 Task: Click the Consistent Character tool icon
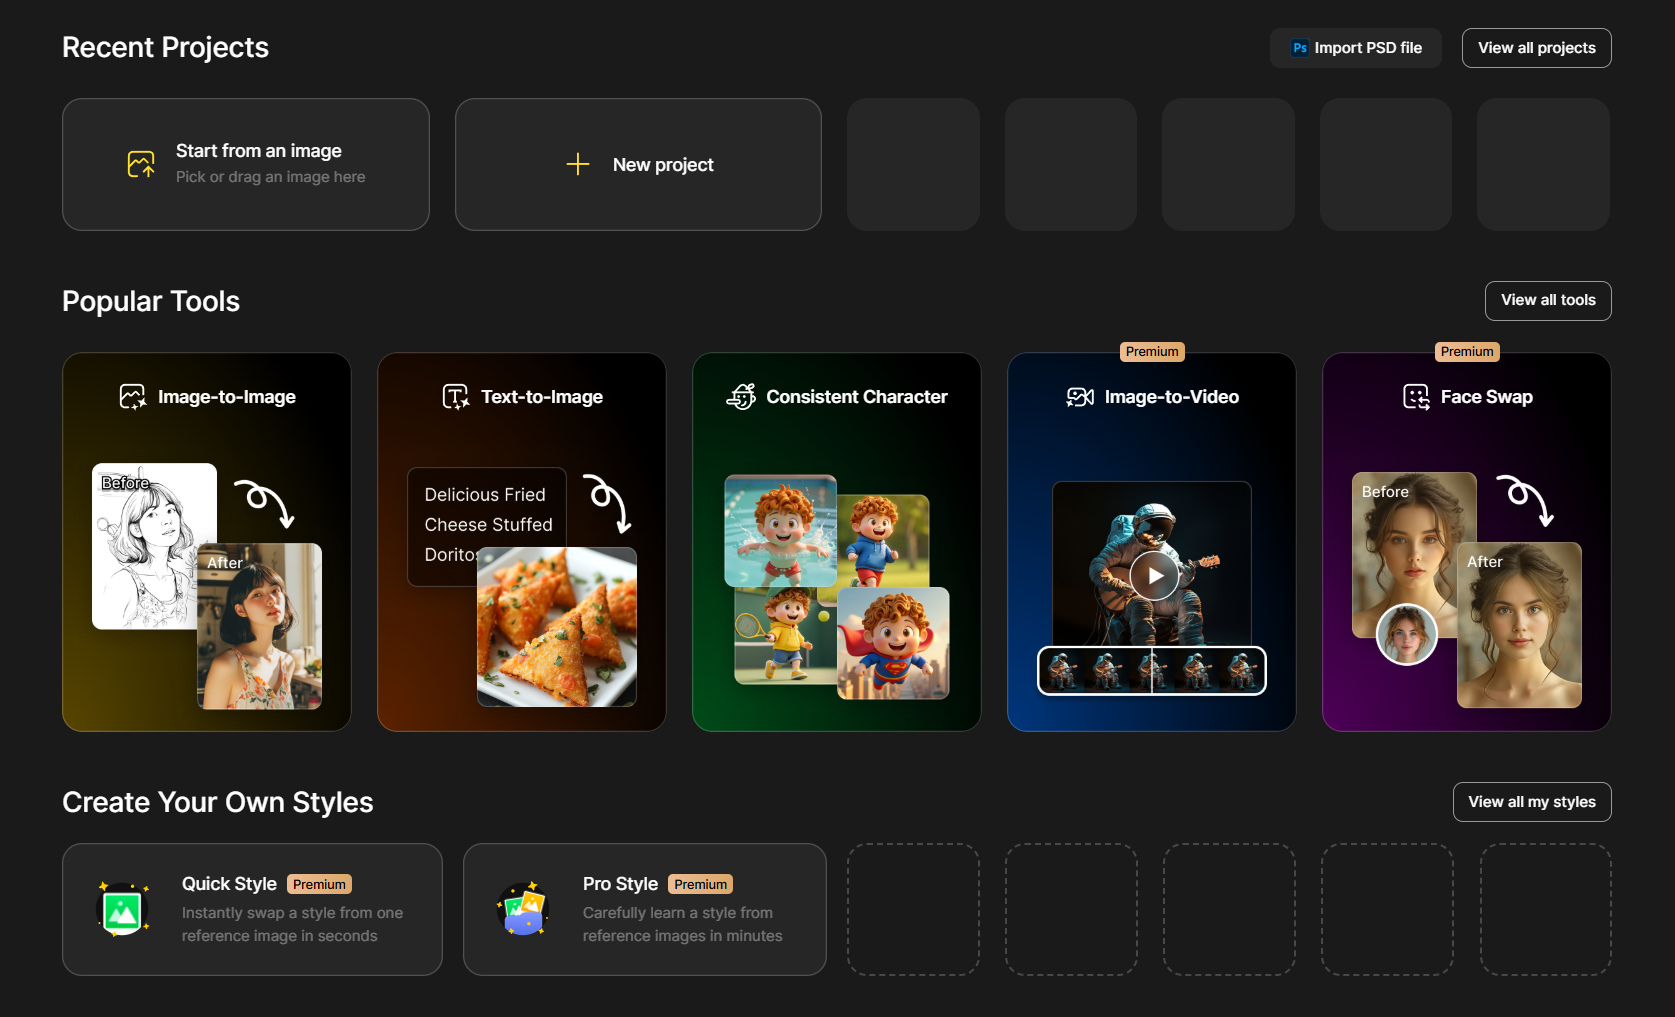tap(741, 397)
